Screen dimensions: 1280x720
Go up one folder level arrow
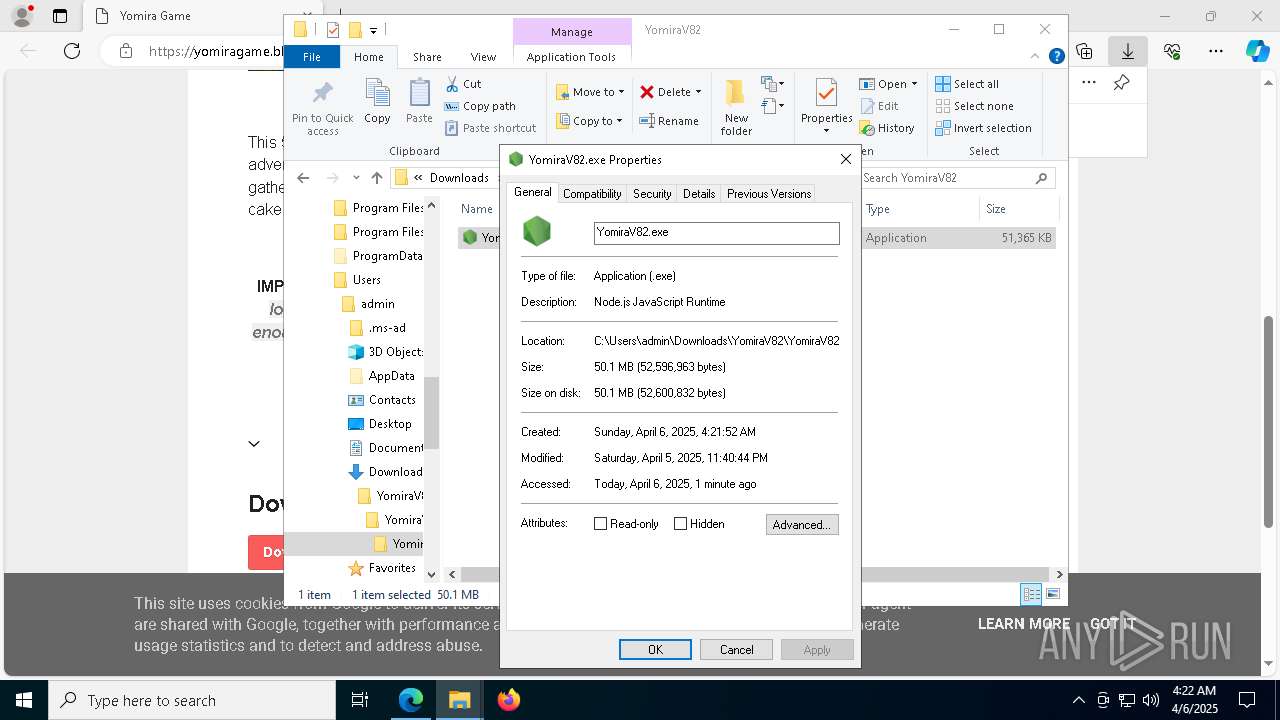pyautogui.click(x=376, y=178)
